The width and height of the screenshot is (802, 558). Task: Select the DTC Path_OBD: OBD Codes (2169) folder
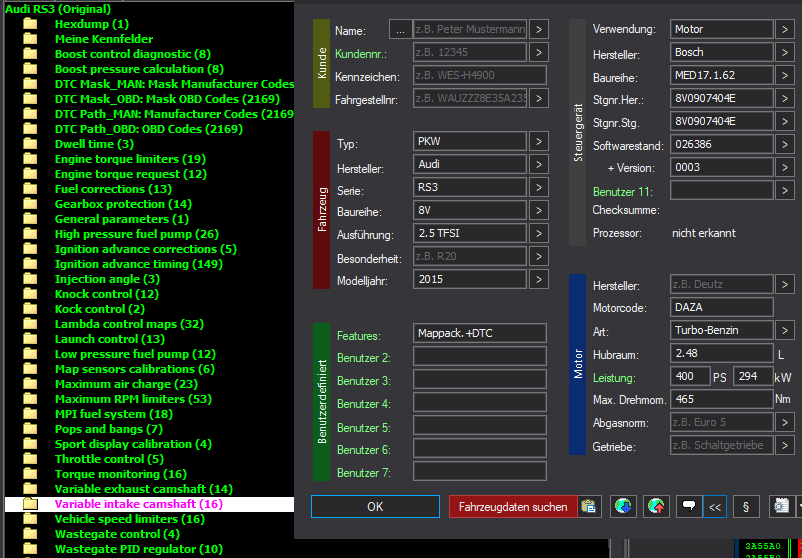(149, 129)
